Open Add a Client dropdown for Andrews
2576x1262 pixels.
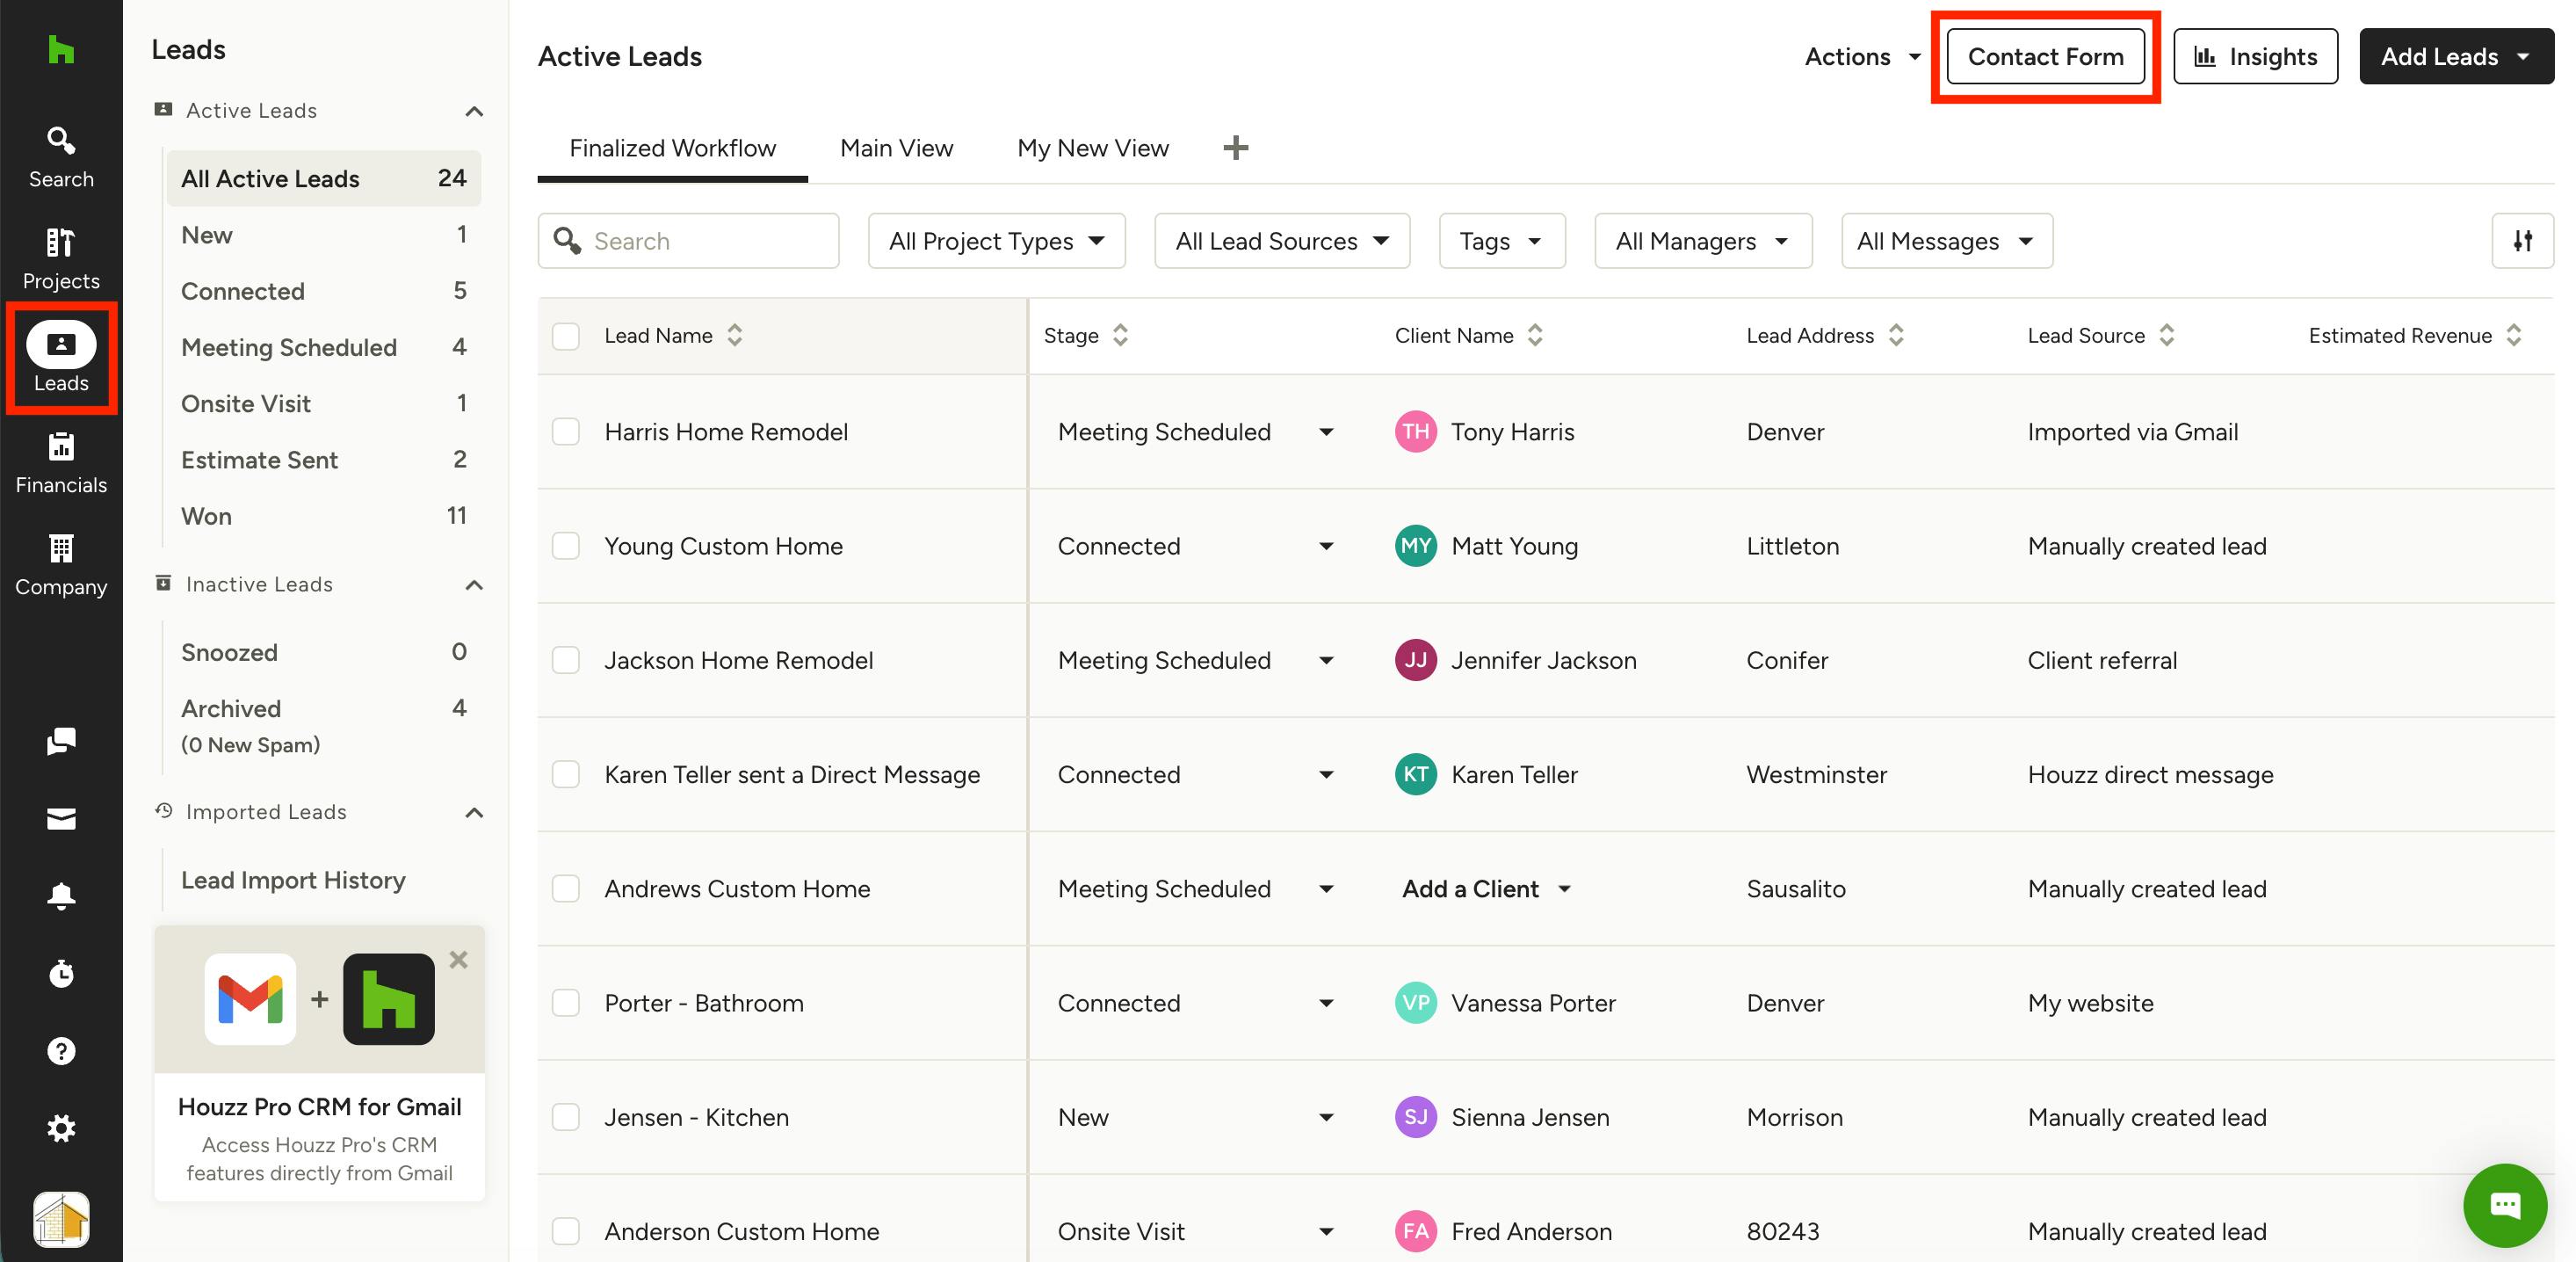click(x=1486, y=889)
